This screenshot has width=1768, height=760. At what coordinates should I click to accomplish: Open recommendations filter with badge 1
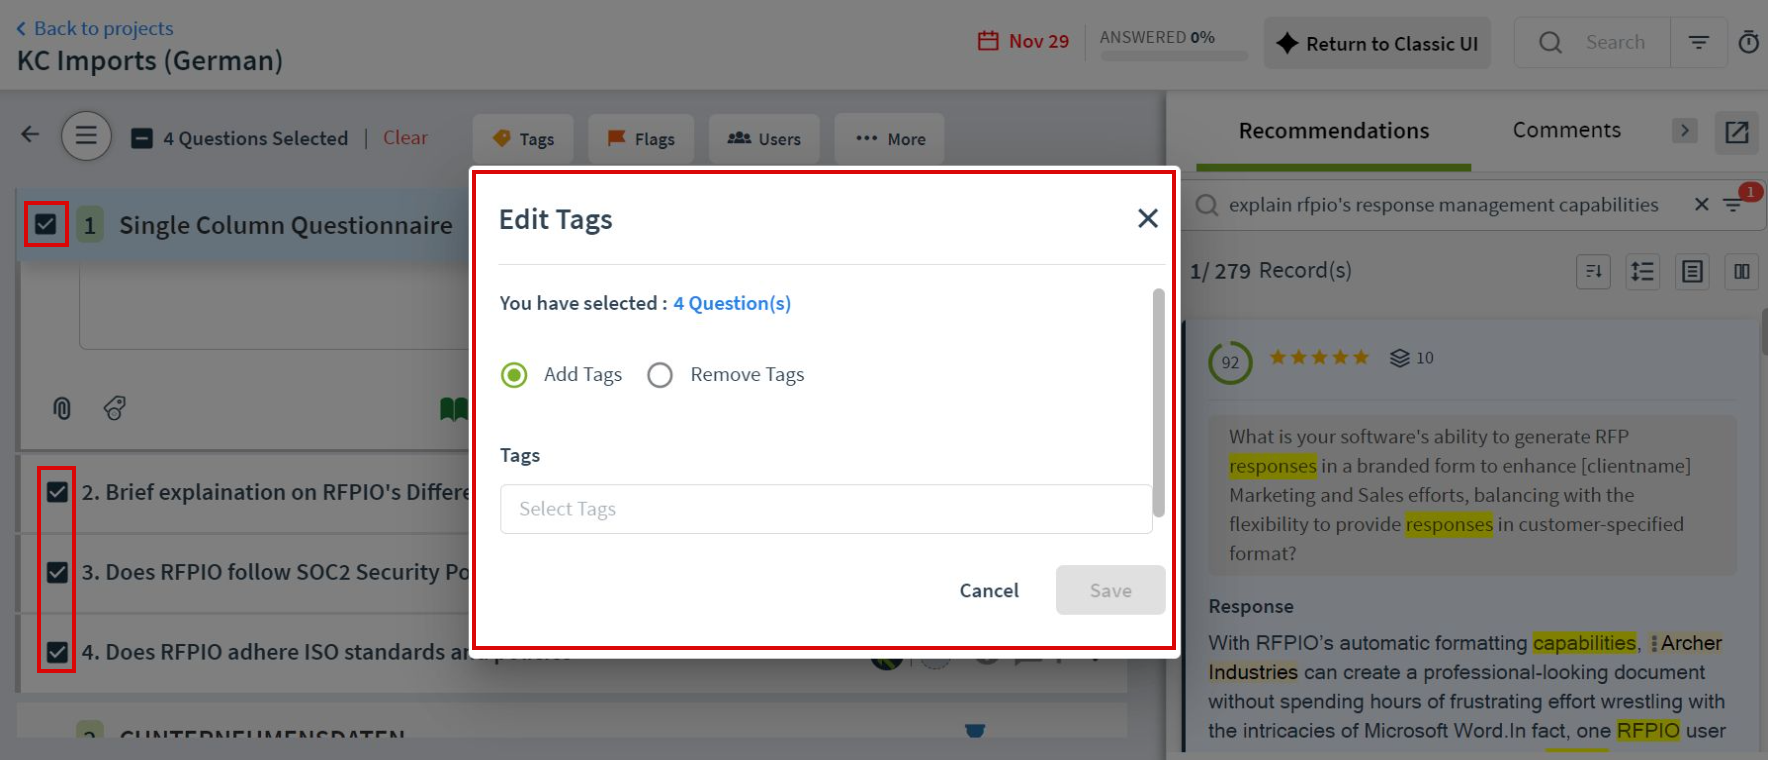[x=1734, y=204]
